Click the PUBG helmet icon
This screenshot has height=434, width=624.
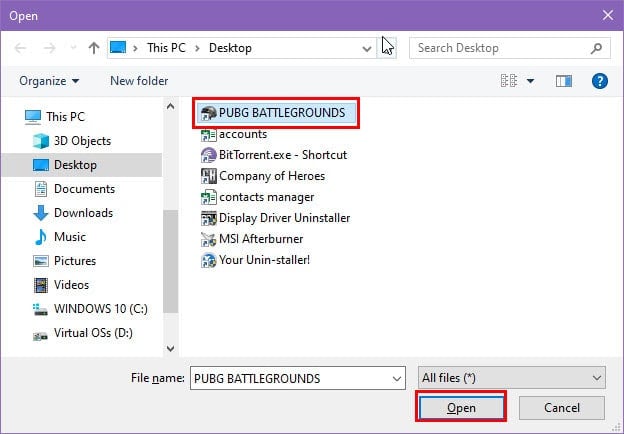[208, 113]
